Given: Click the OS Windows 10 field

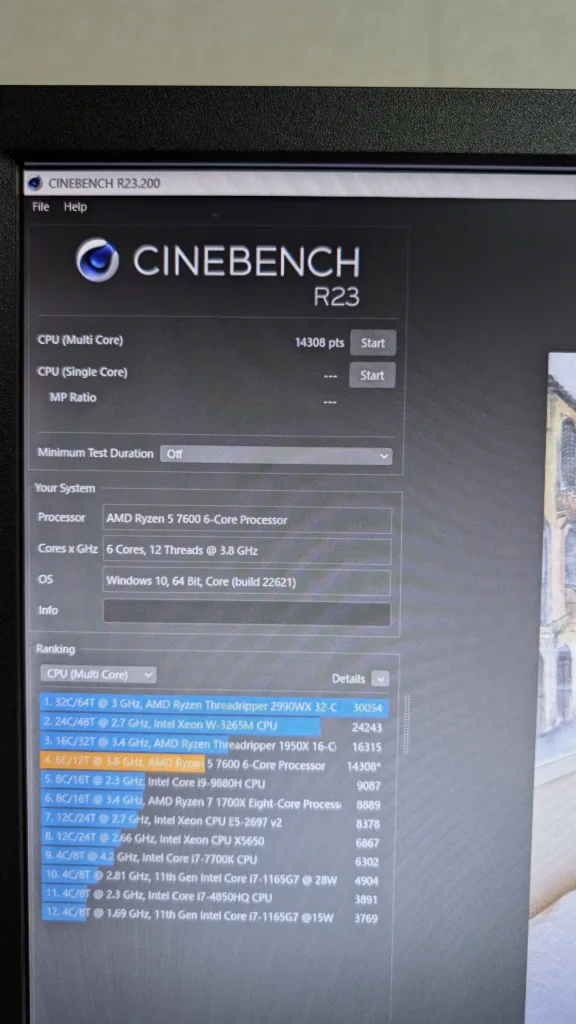Looking at the screenshot, I should [x=247, y=581].
